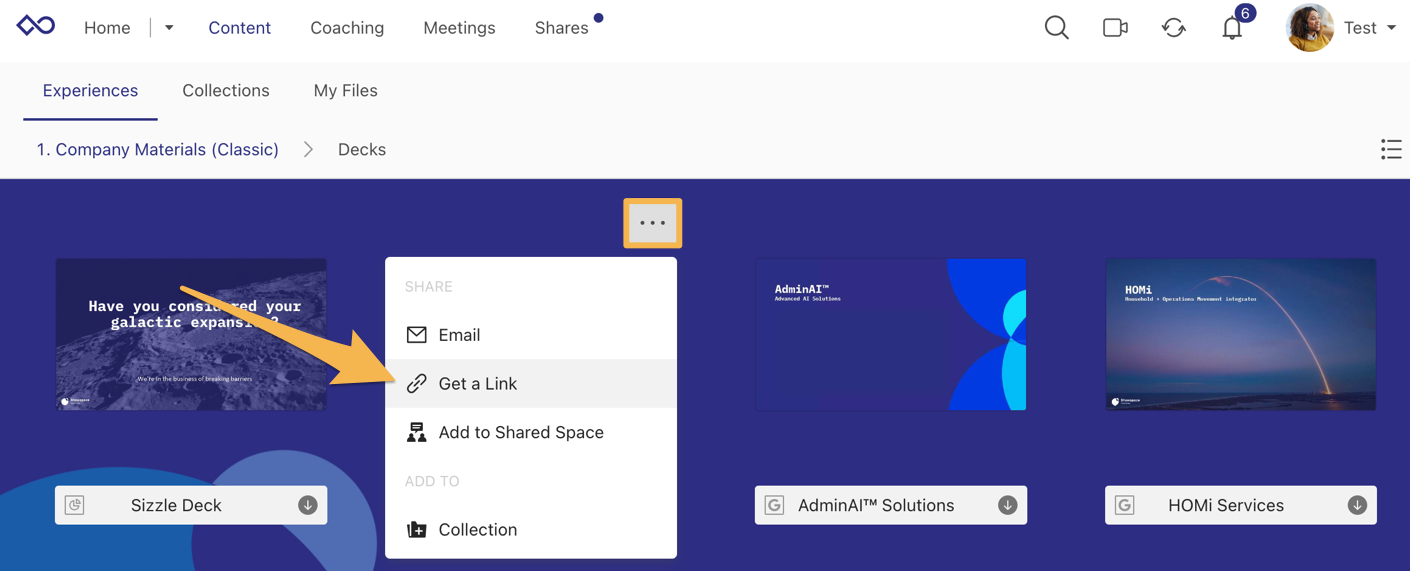Open the search magnifier icon
Viewport: 1410px width, 571px height.
pos(1056,27)
